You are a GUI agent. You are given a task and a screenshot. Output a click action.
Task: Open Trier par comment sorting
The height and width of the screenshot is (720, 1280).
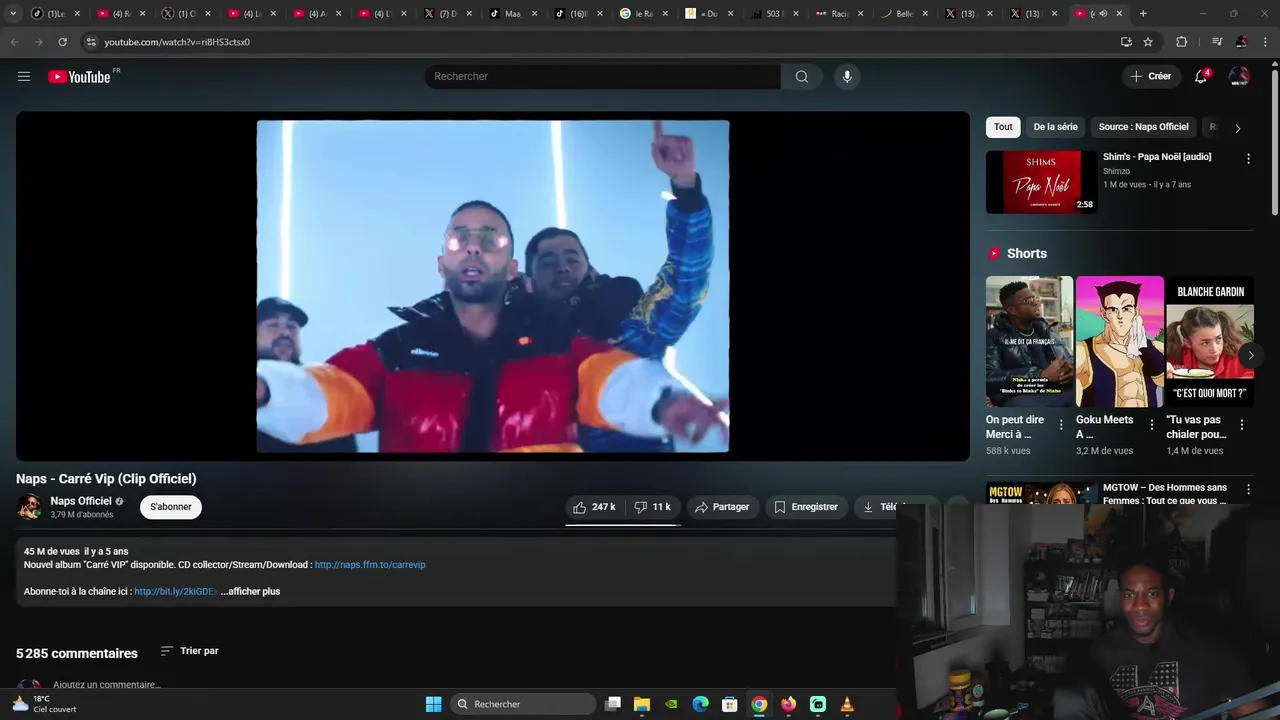pos(189,651)
